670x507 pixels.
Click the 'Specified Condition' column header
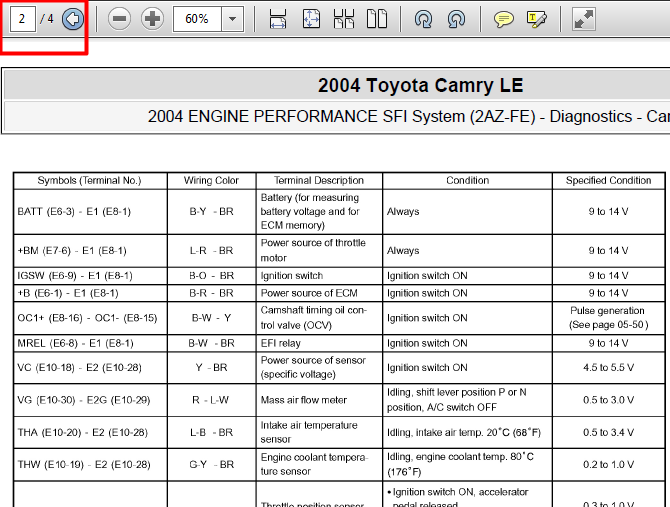click(608, 181)
